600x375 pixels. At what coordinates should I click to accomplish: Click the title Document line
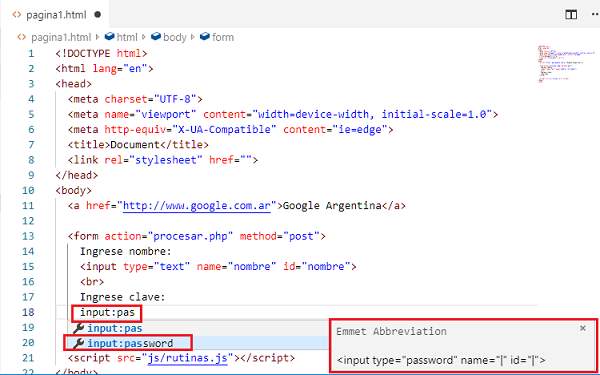pyautogui.click(x=138, y=145)
